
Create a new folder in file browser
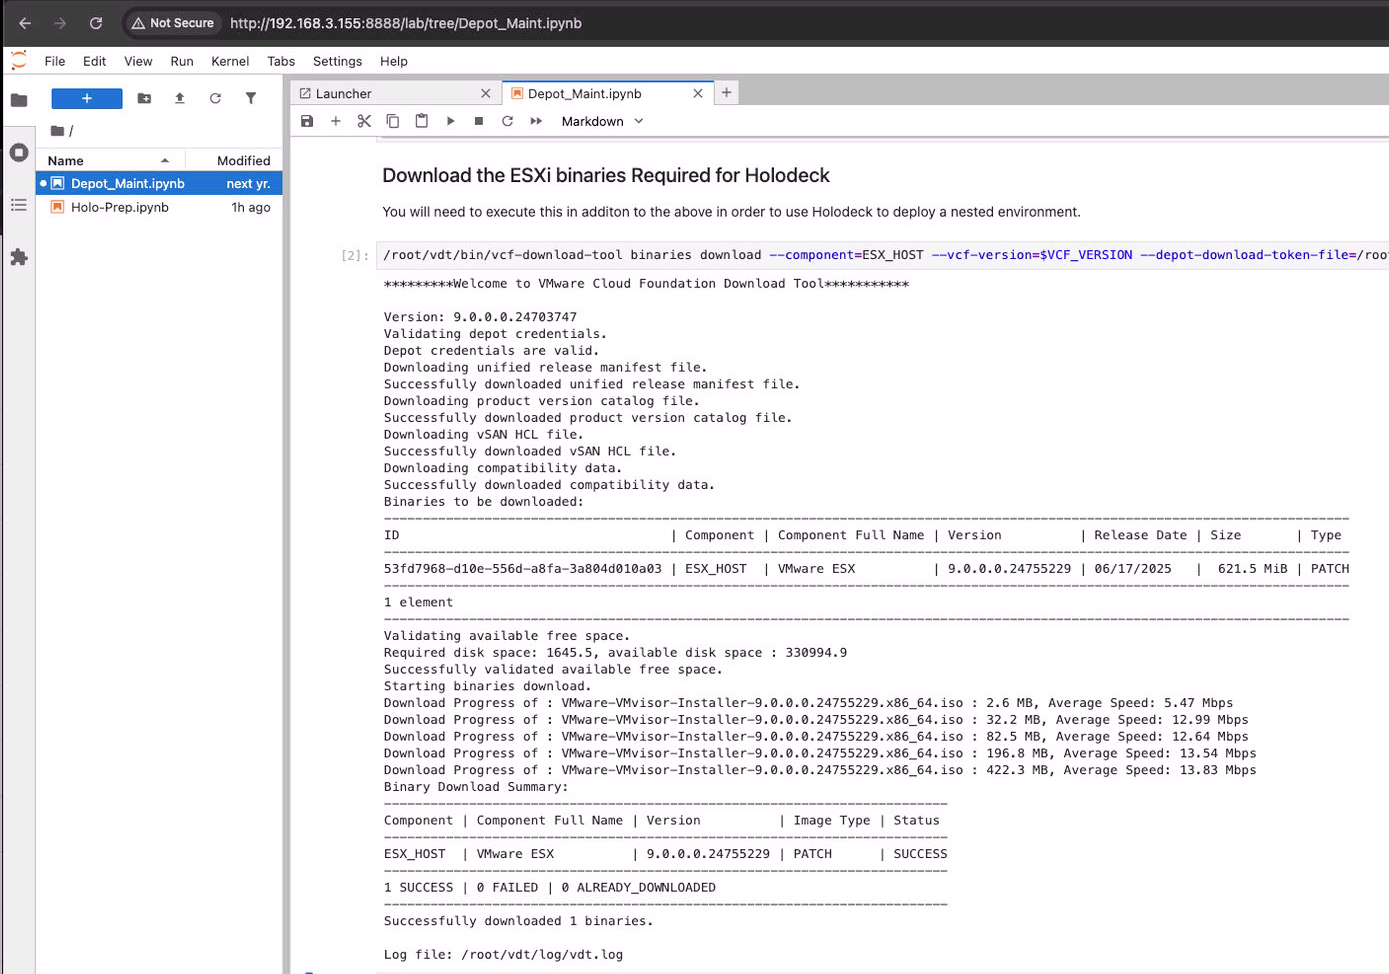click(144, 98)
